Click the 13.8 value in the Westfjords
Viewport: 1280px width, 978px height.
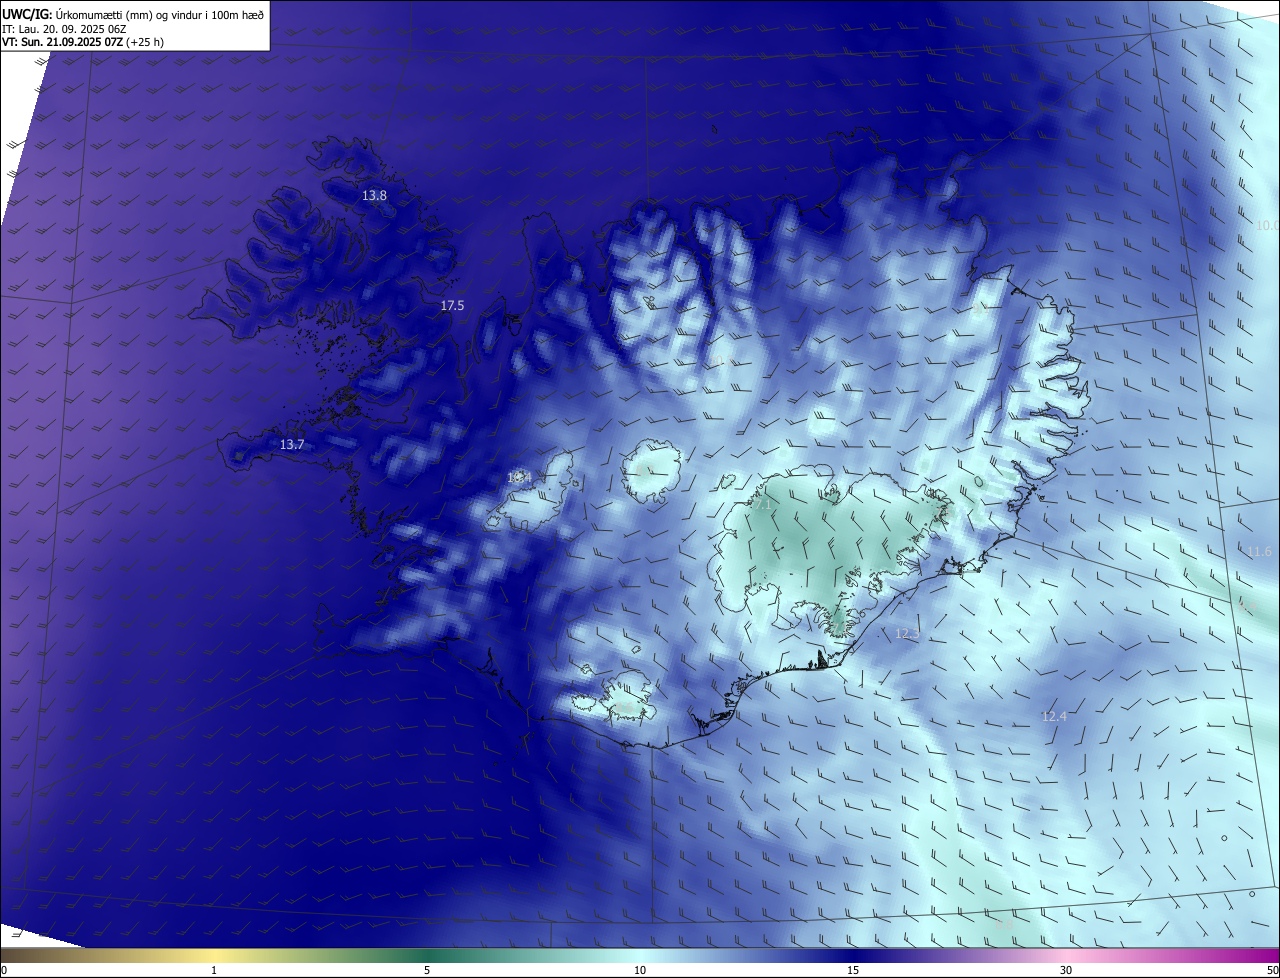click(374, 196)
